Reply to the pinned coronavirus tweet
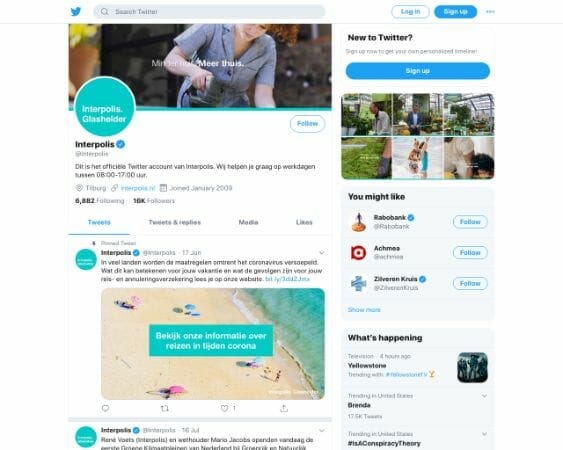 coord(105,408)
